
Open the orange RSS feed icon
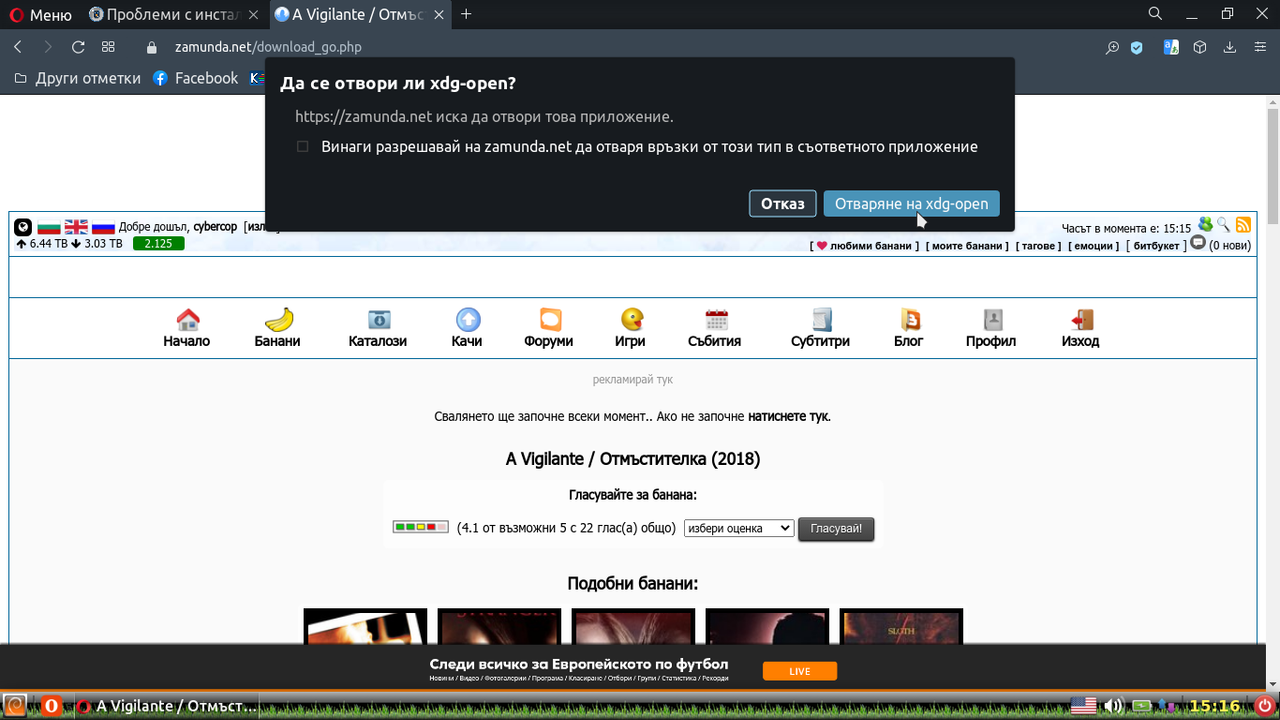[x=1243, y=225]
